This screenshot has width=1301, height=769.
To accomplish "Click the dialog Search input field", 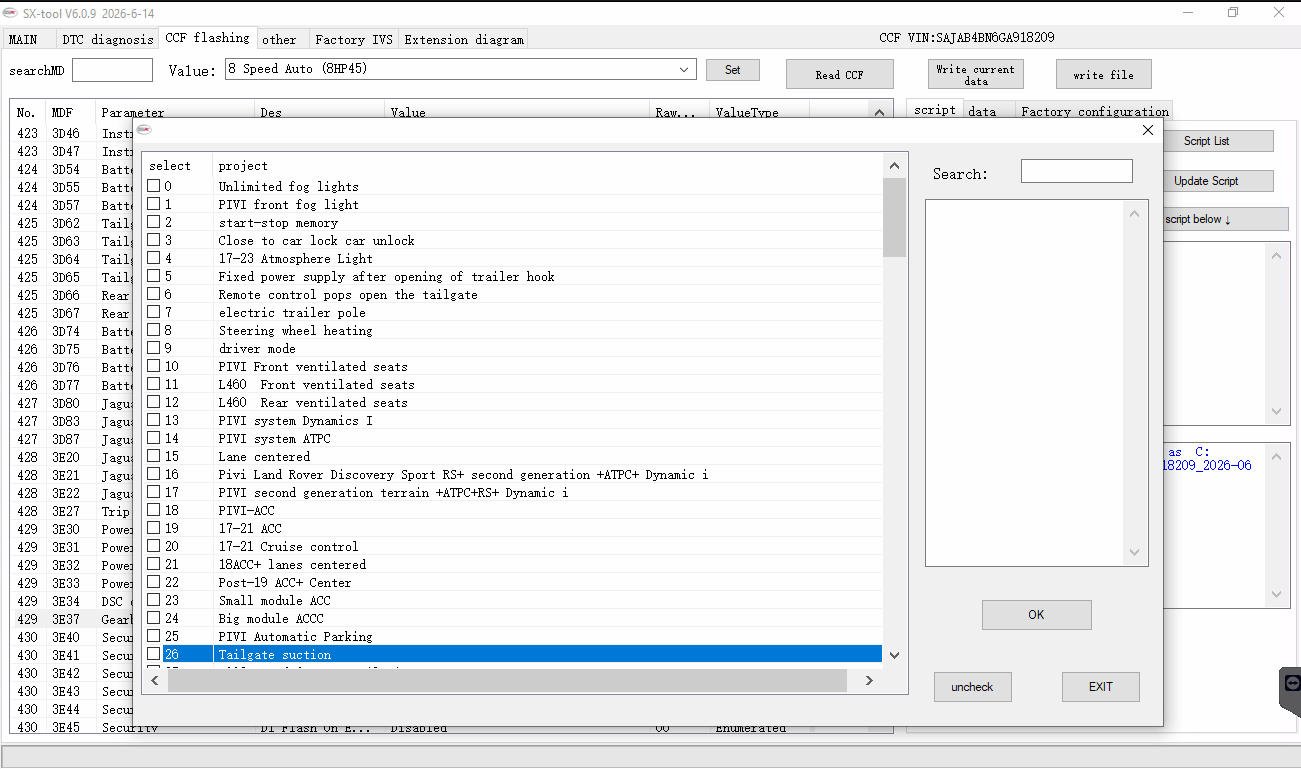I will [x=1076, y=171].
